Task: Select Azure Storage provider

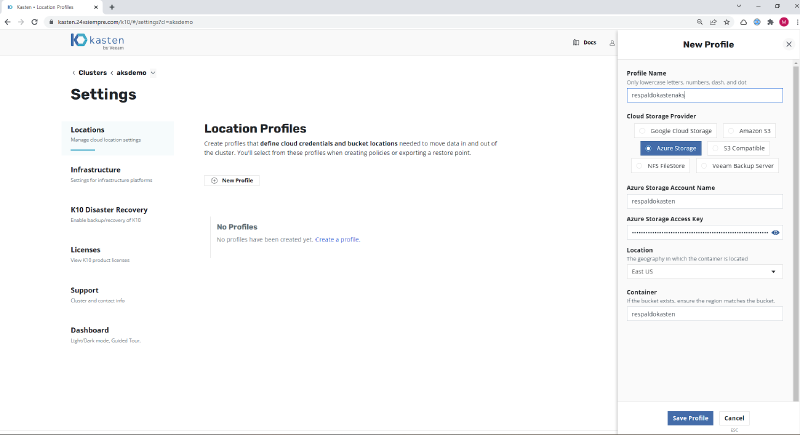Action: pyautogui.click(x=671, y=148)
